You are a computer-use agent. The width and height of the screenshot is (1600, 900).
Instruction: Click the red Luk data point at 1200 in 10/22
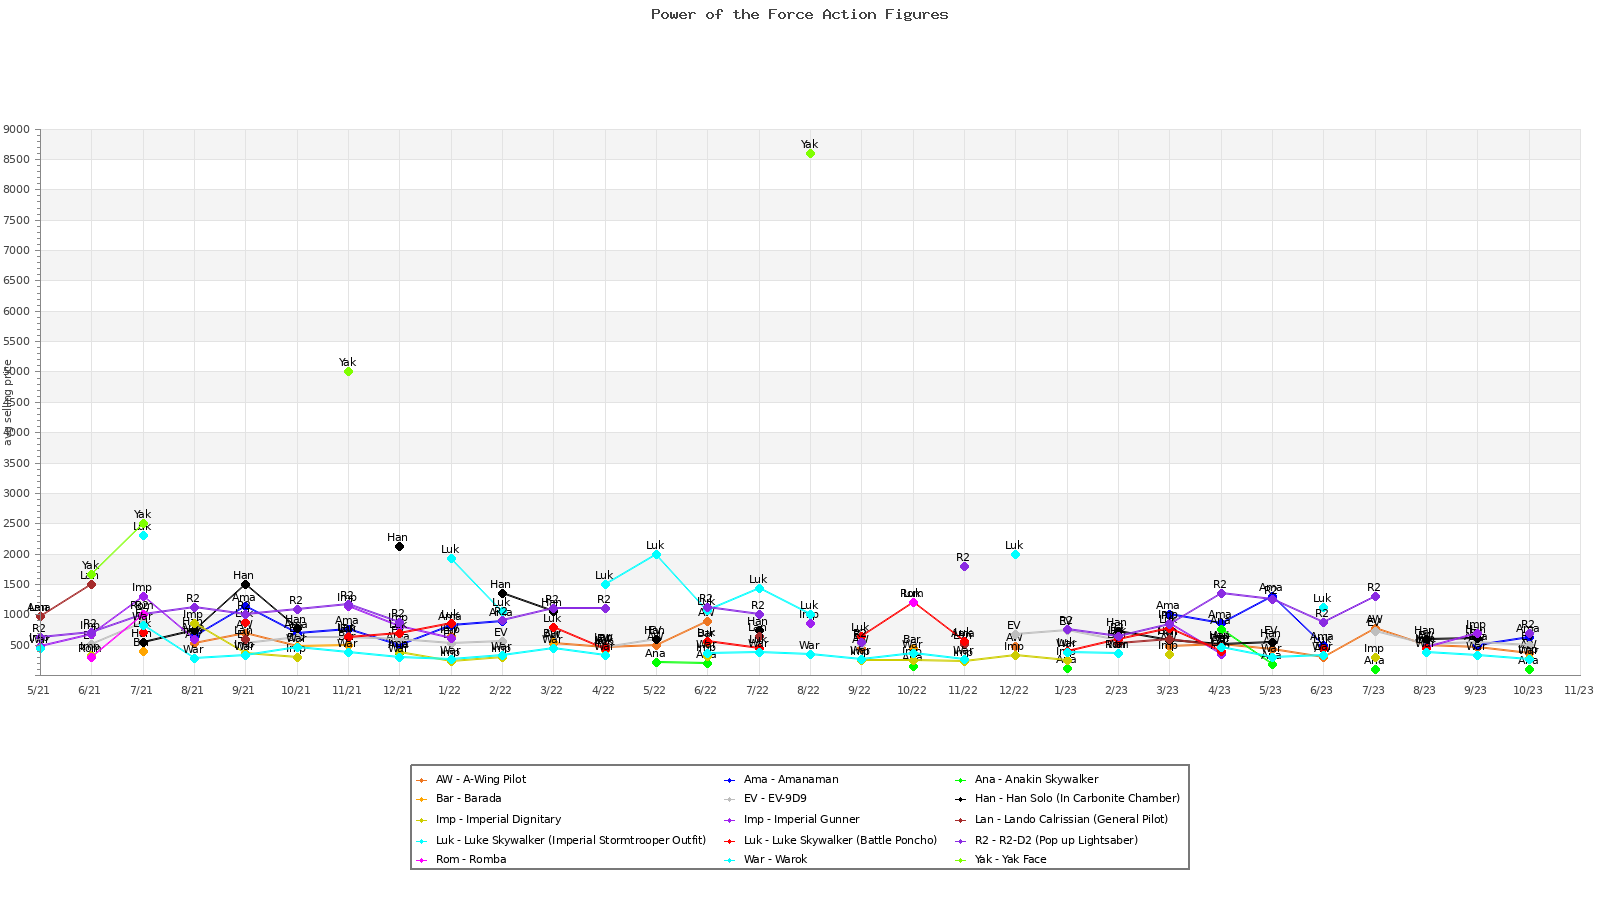[913, 602]
